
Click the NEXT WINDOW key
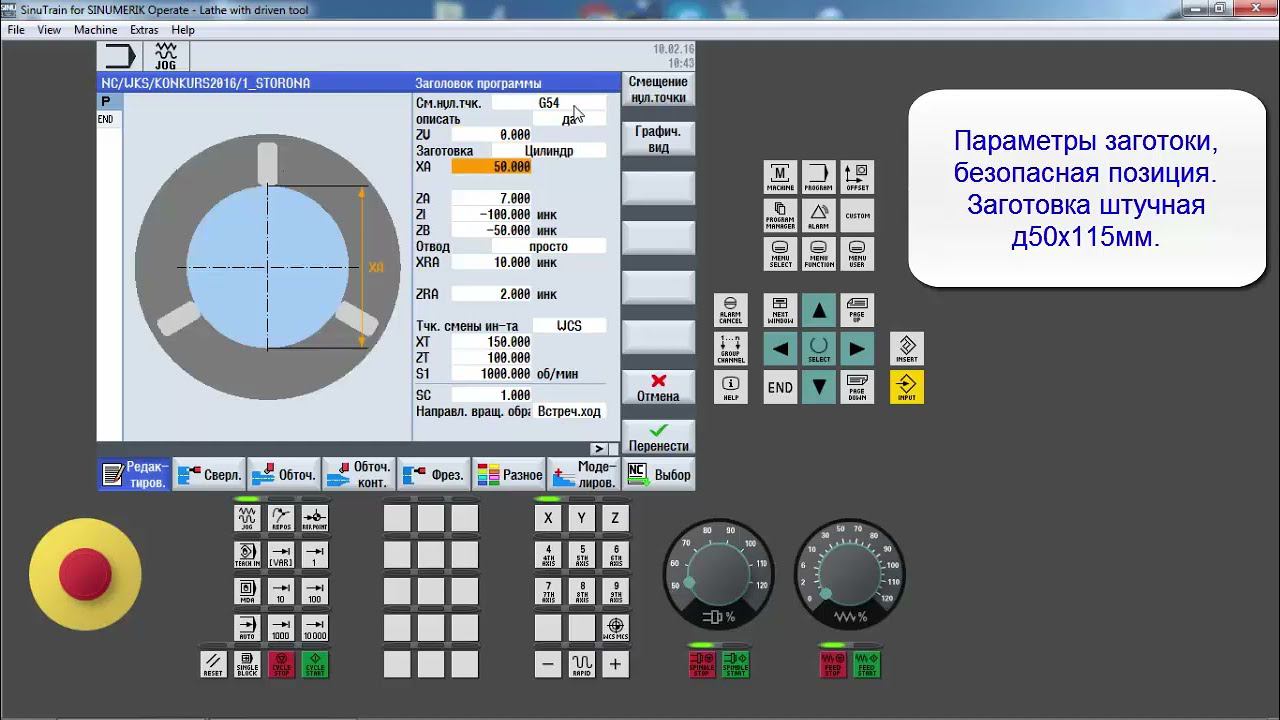[x=780, y=310]
